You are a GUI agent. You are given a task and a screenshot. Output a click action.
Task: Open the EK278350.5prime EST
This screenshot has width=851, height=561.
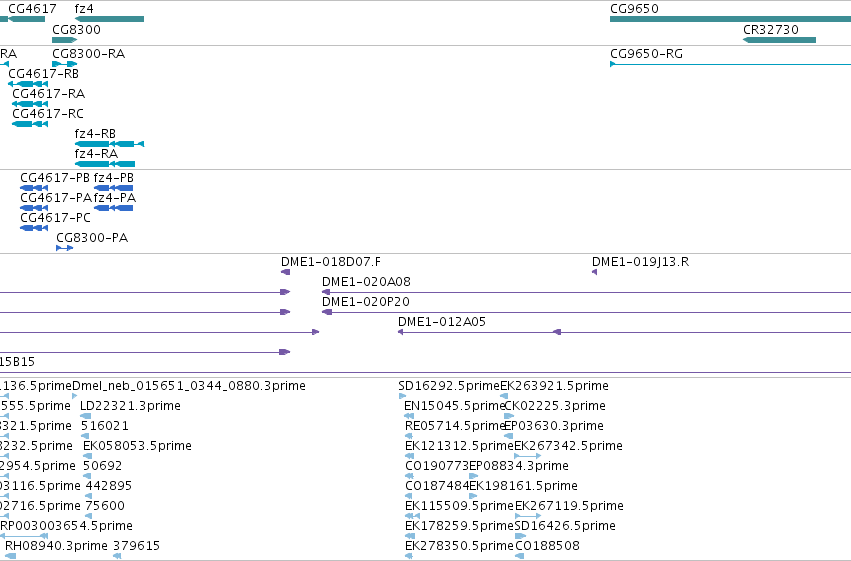coord(409,556)
